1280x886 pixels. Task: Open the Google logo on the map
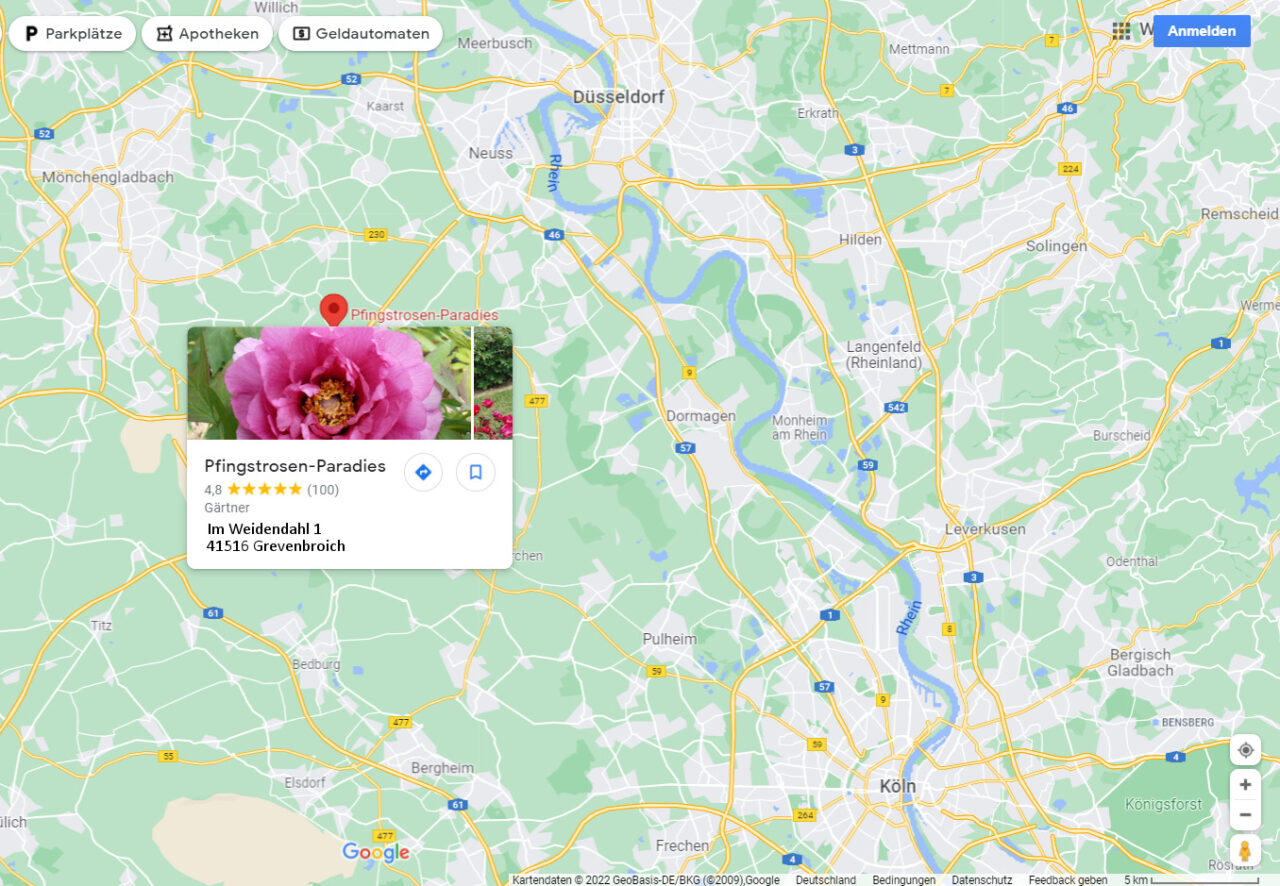(374, 851)
